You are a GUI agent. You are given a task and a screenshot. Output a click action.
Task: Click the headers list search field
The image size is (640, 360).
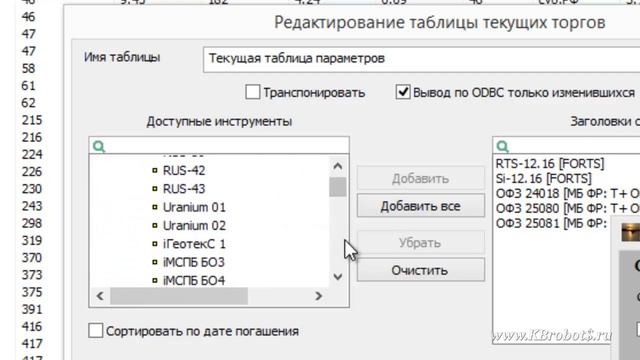[567, 146]
